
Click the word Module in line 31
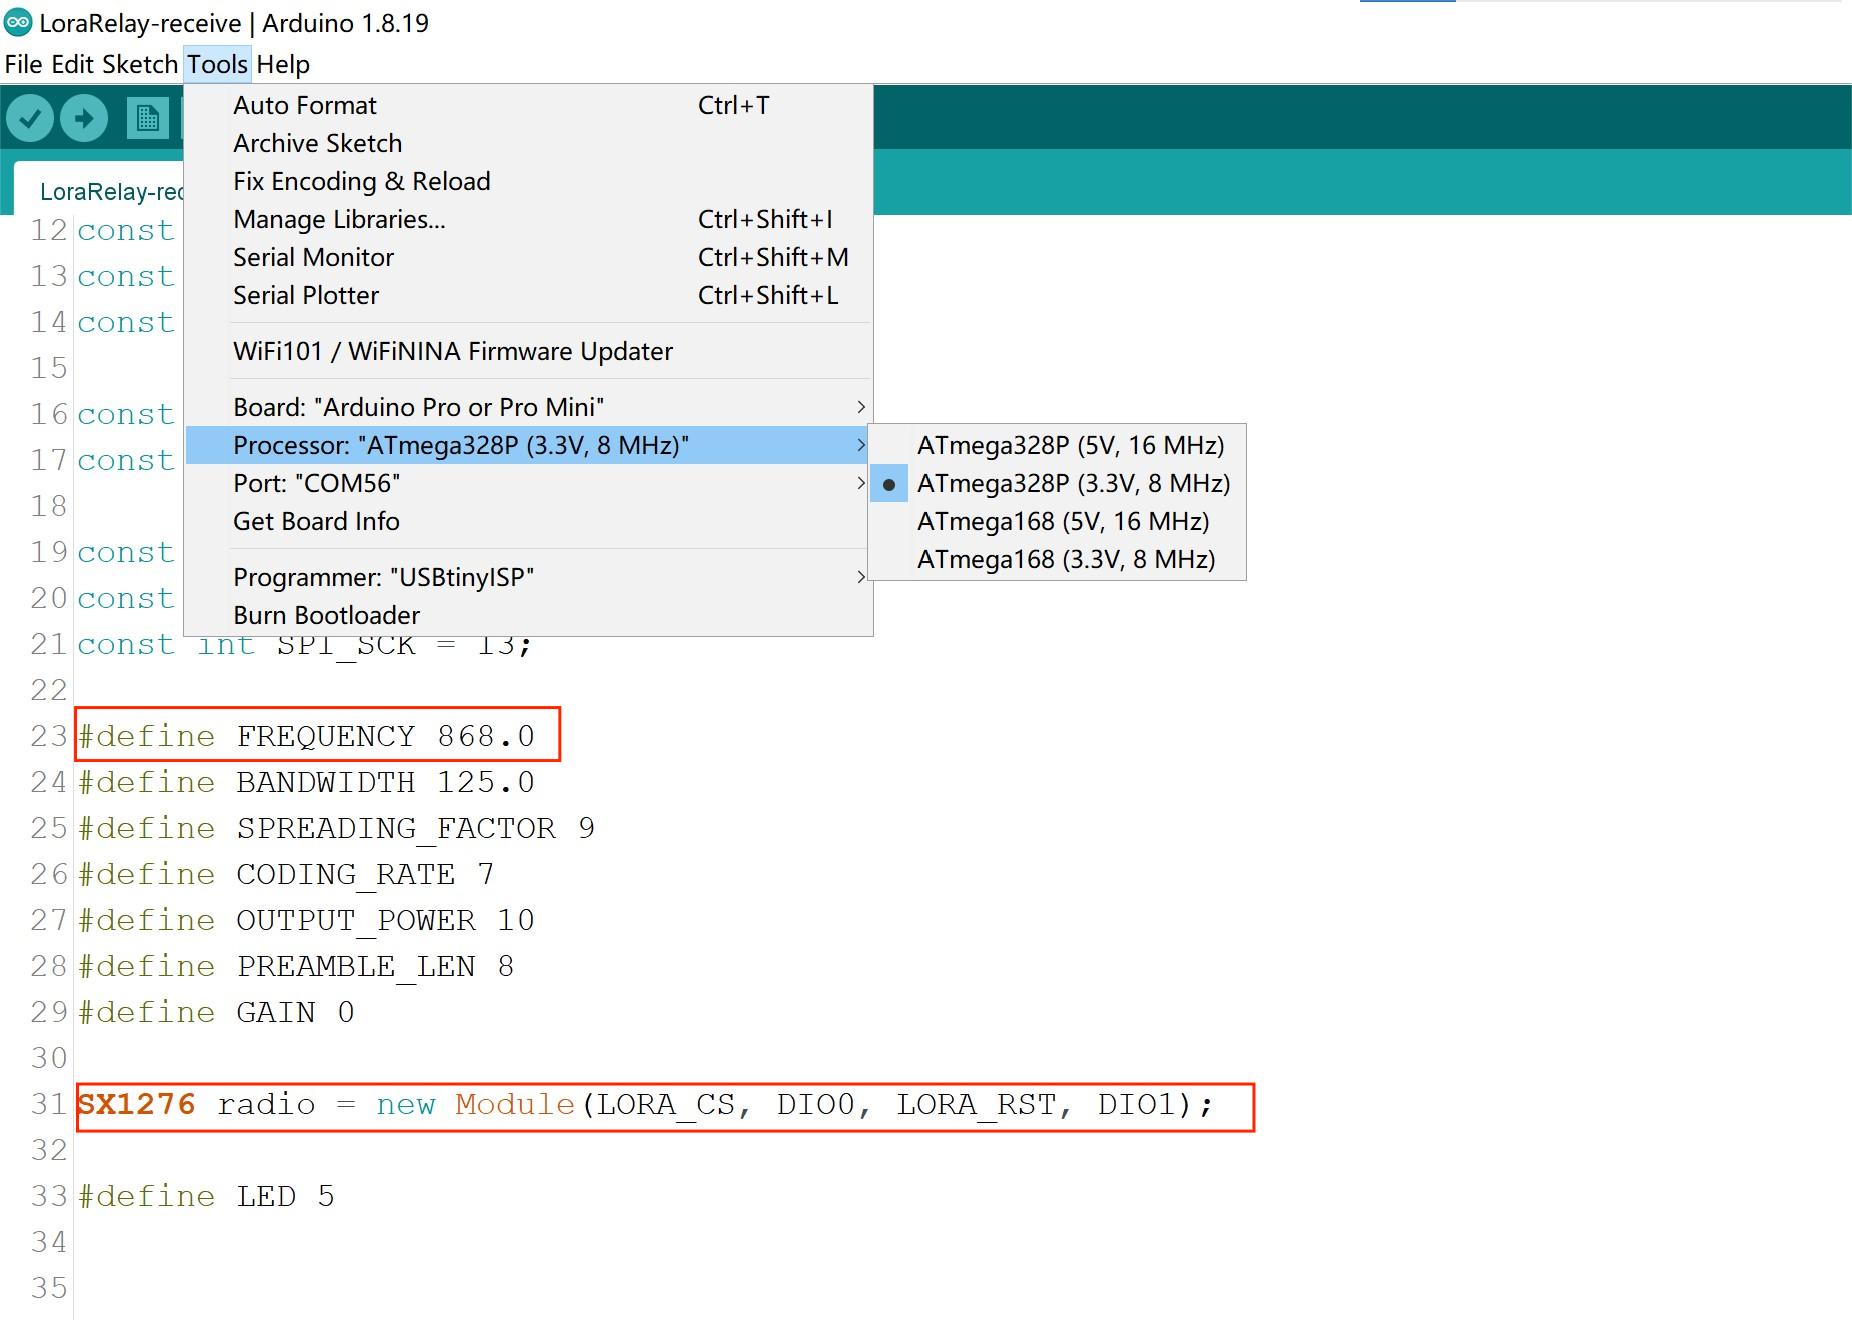click(515, 1104)
